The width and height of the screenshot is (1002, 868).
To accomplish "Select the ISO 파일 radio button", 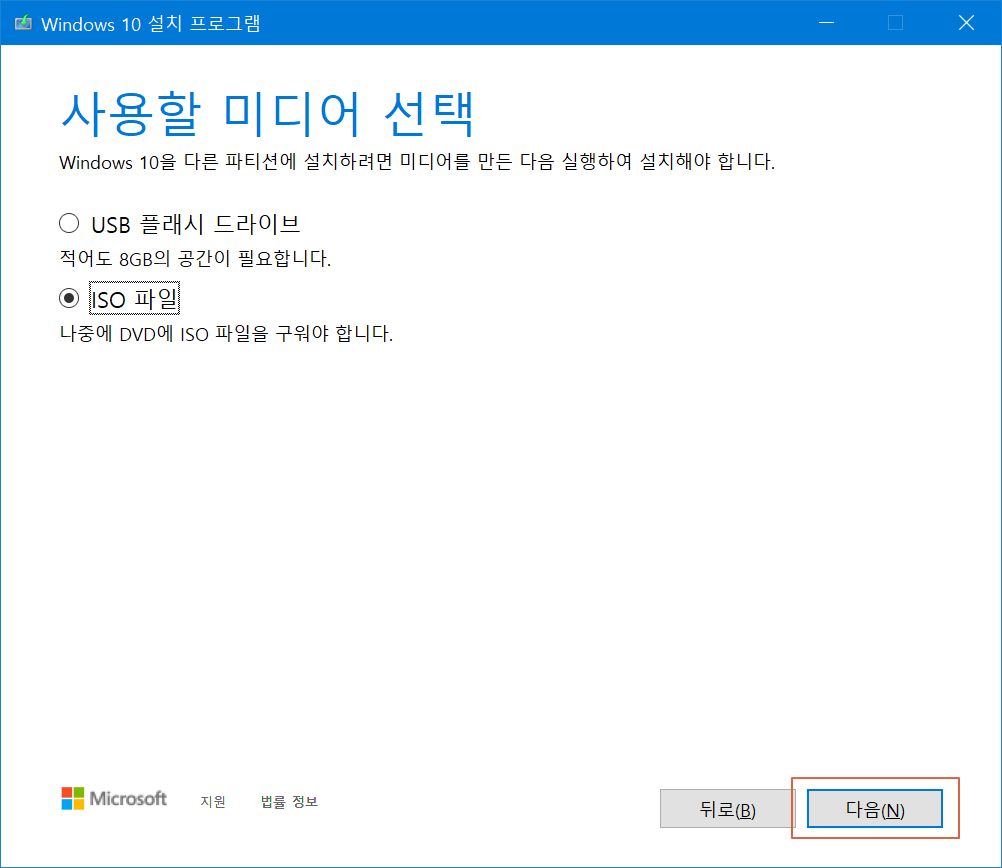I will click(69, 298).
